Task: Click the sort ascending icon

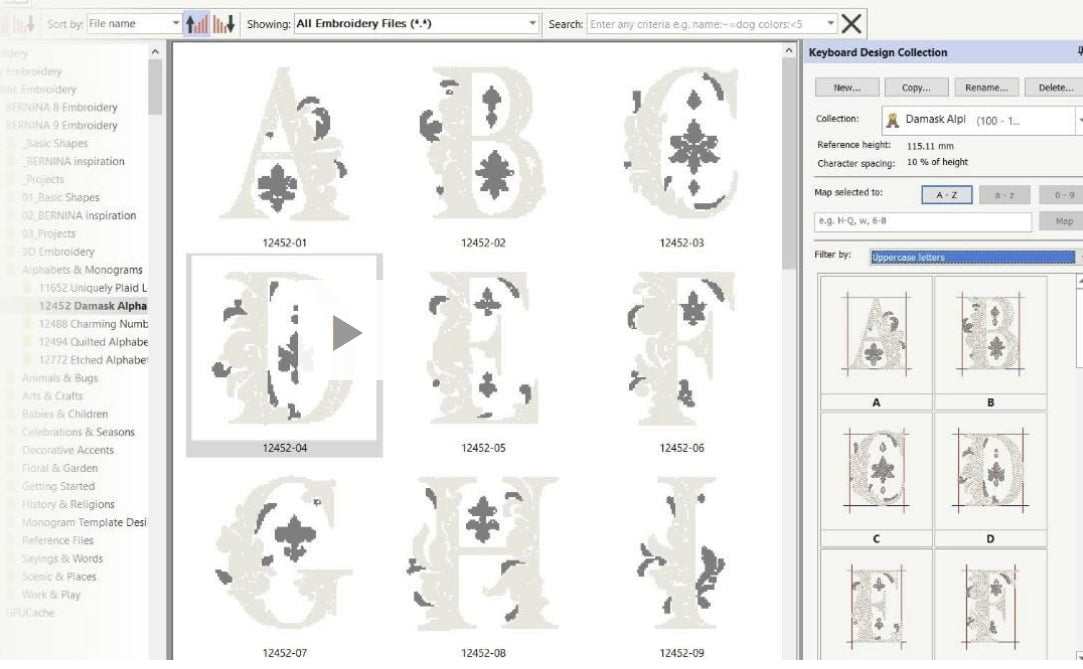Action: point(197,23)
